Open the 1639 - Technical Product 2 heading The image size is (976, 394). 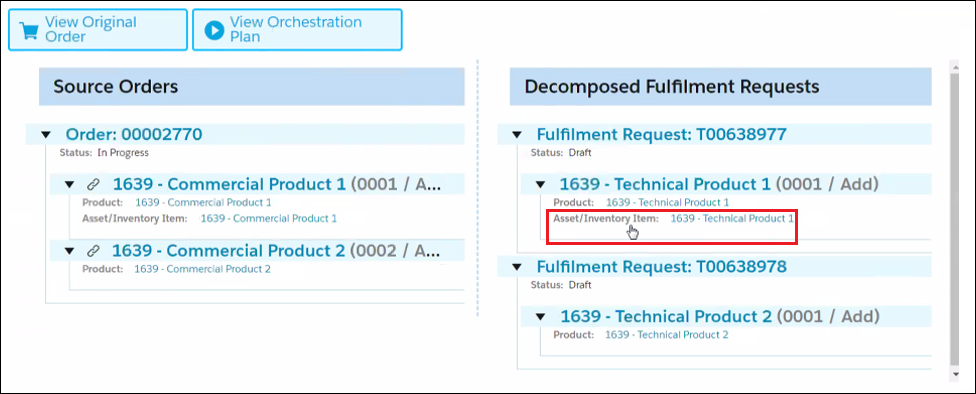666,317
